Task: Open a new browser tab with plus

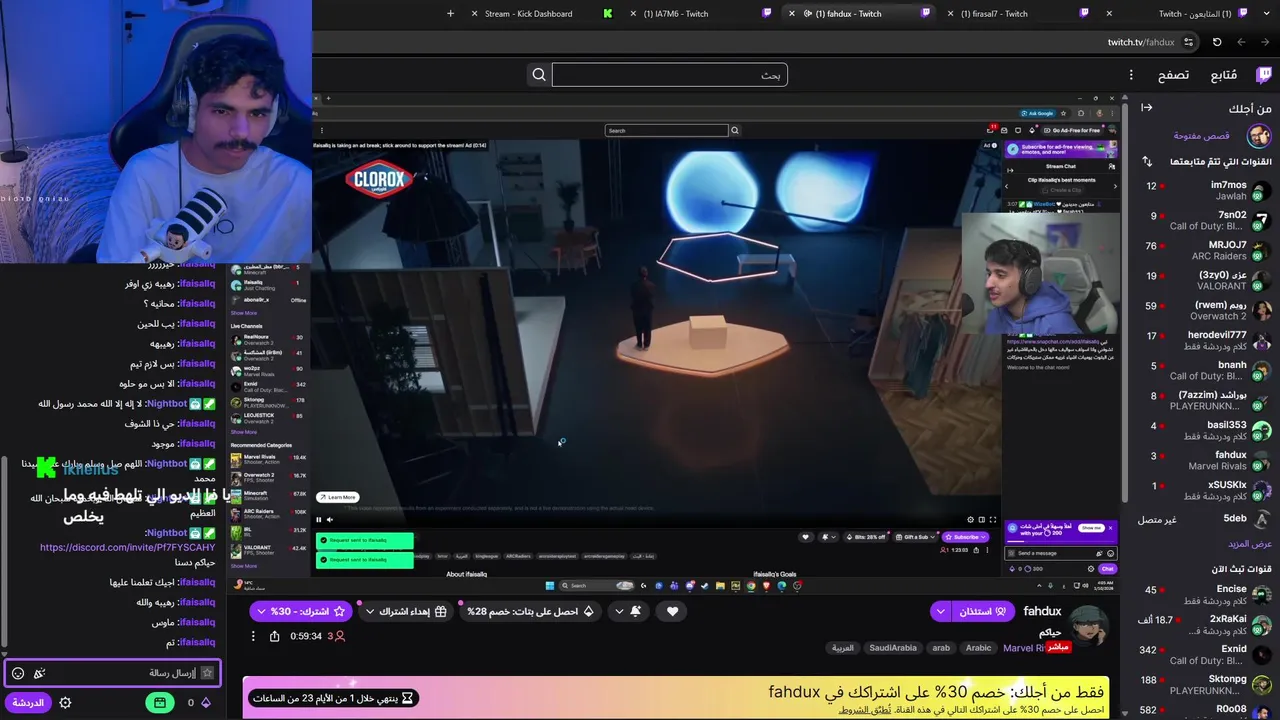Action: [450, 13]
